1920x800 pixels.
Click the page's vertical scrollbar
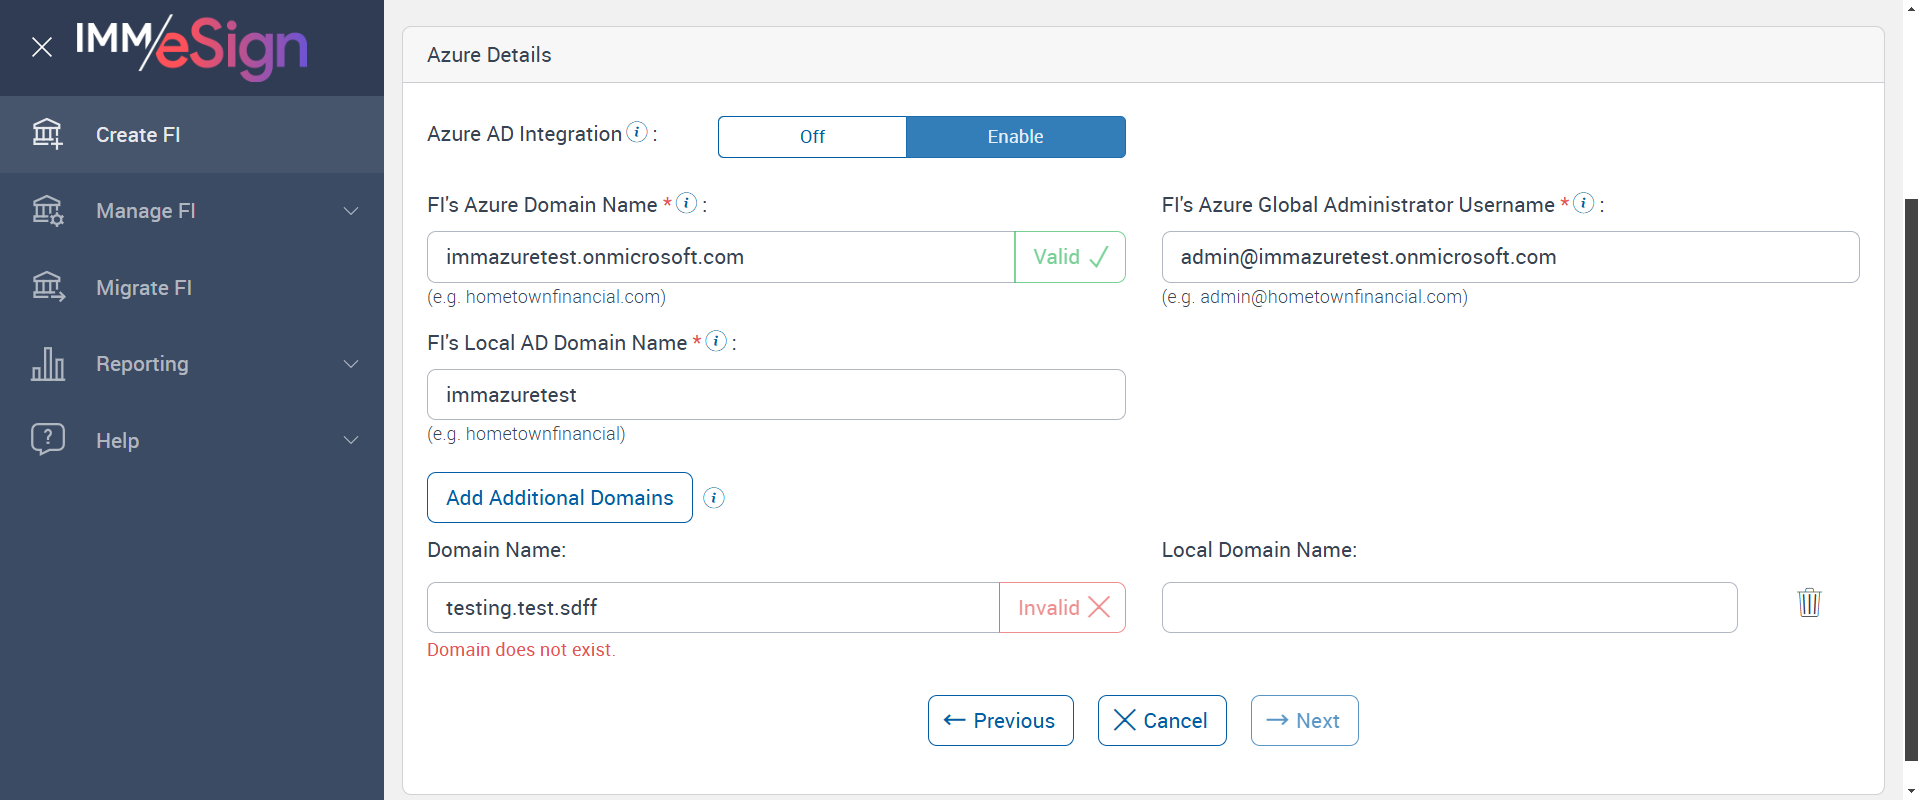click(1911, 480)
